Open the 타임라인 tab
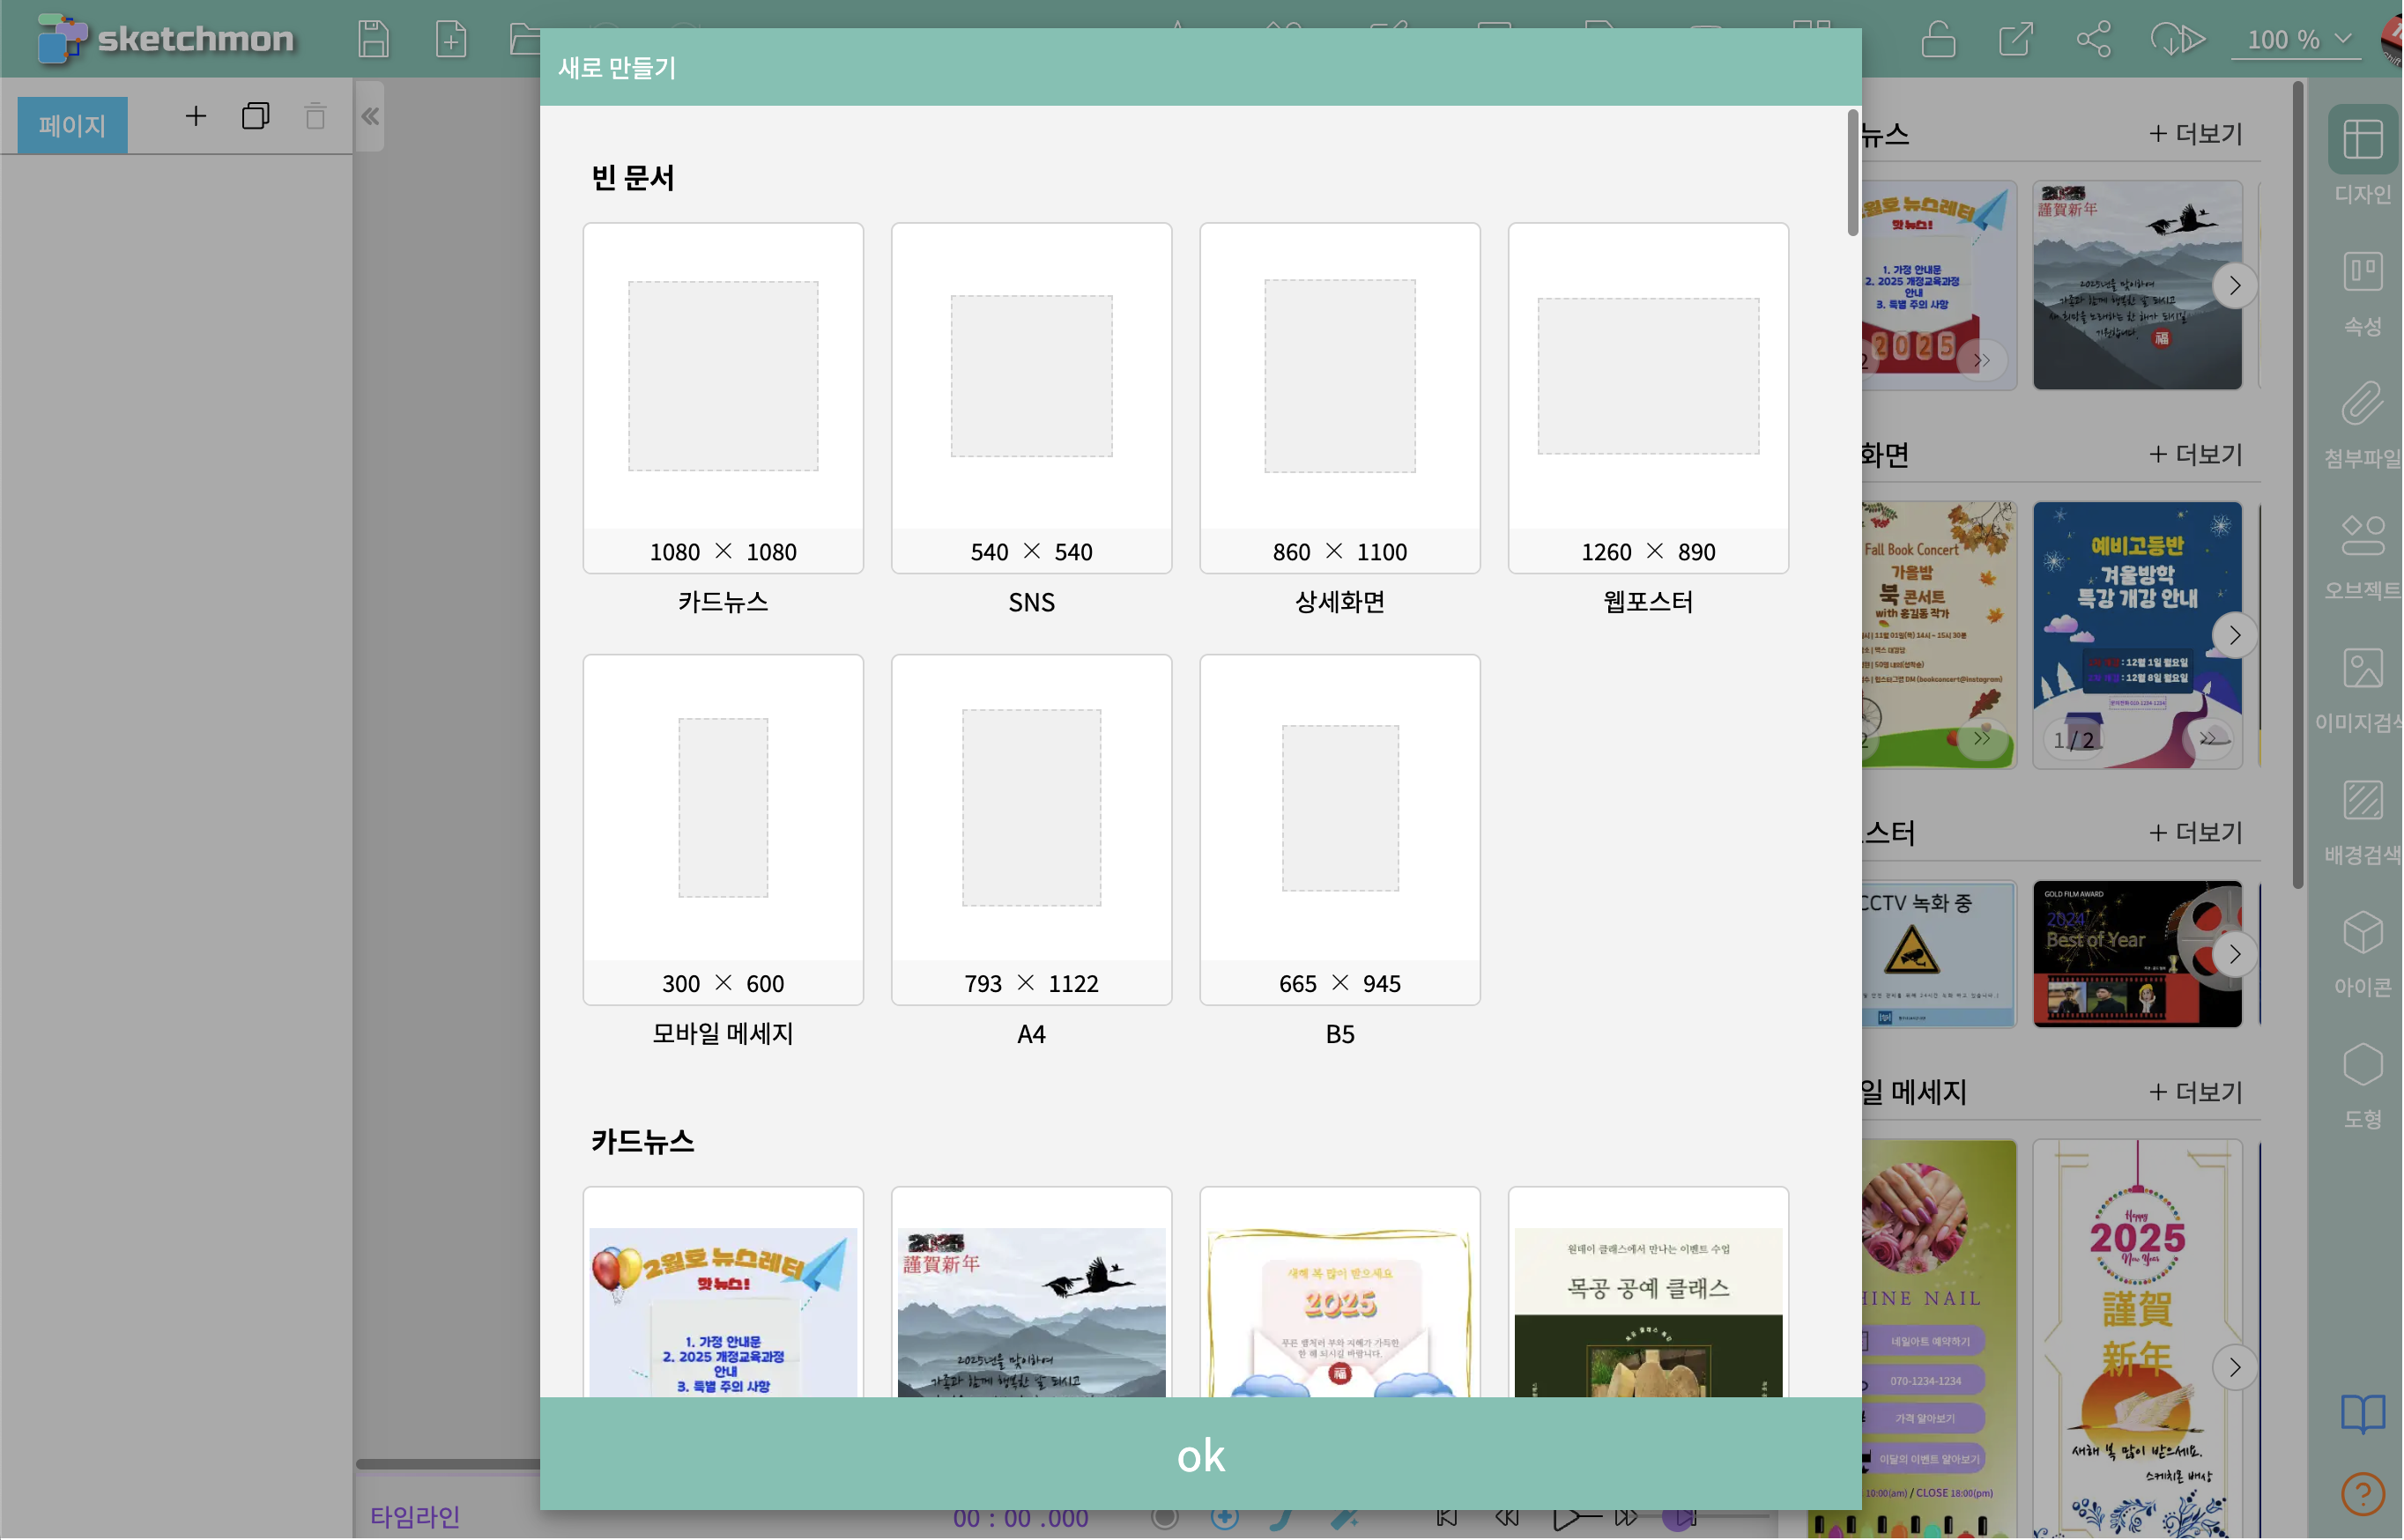 click(x=415, y=1517)
